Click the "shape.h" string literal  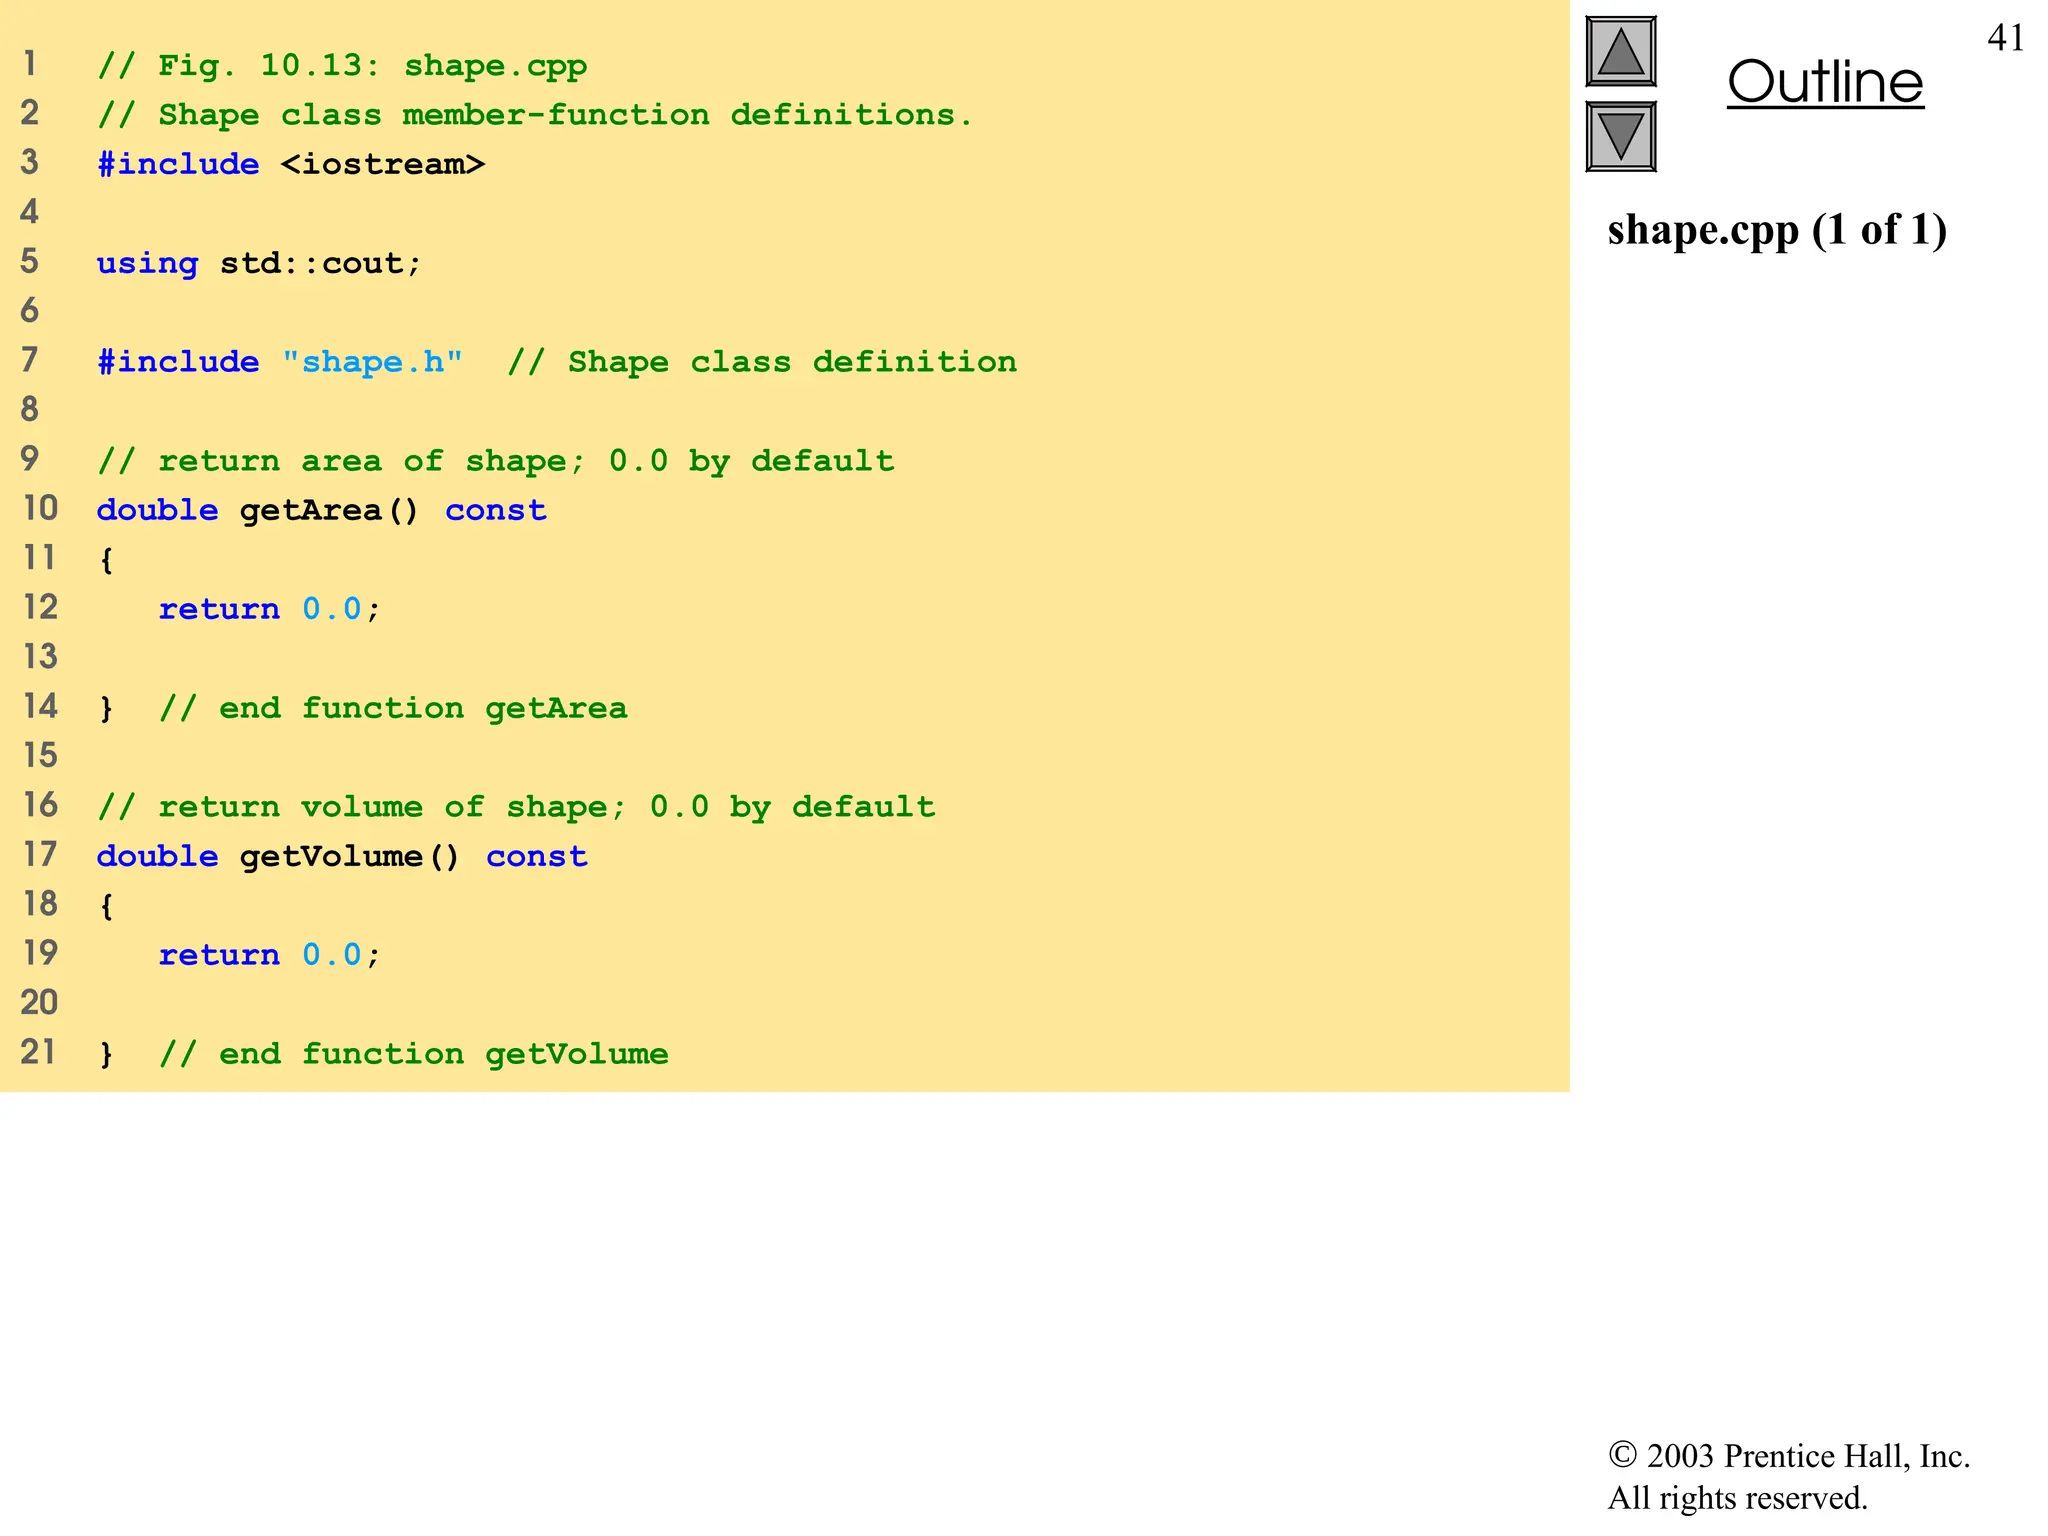pos(372,362)
